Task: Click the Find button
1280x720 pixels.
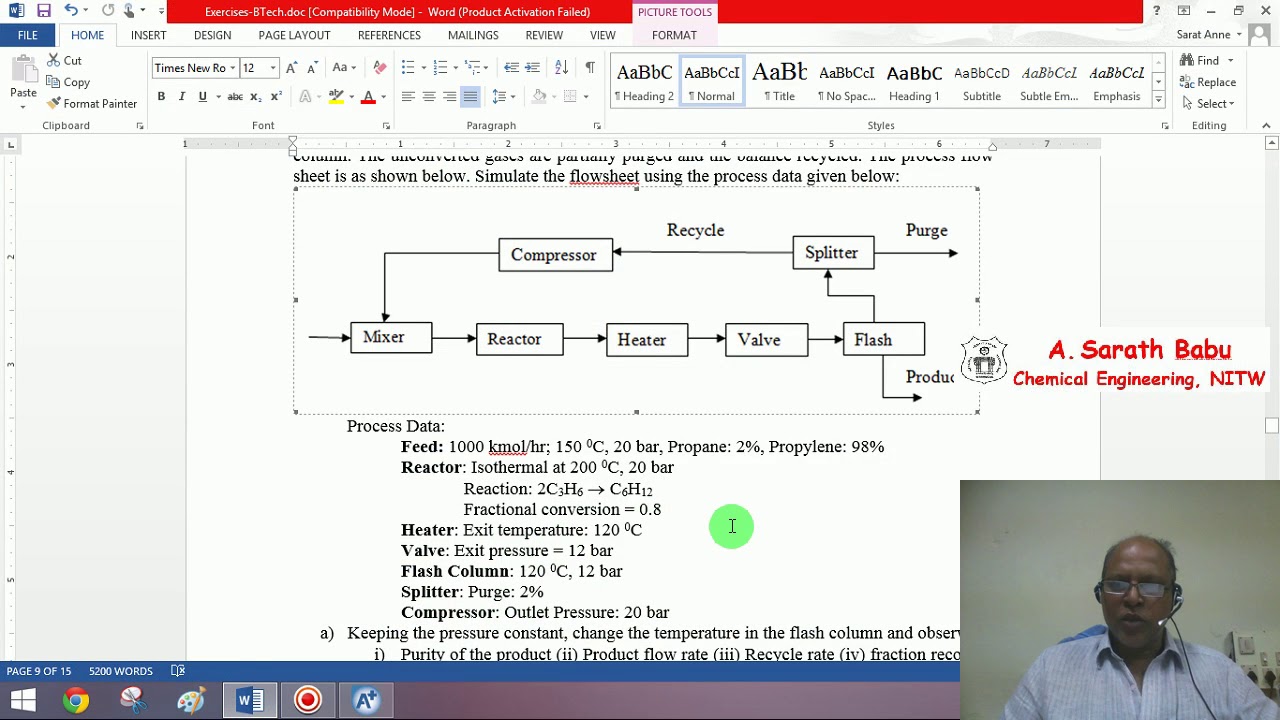Action: [1200, 60]
